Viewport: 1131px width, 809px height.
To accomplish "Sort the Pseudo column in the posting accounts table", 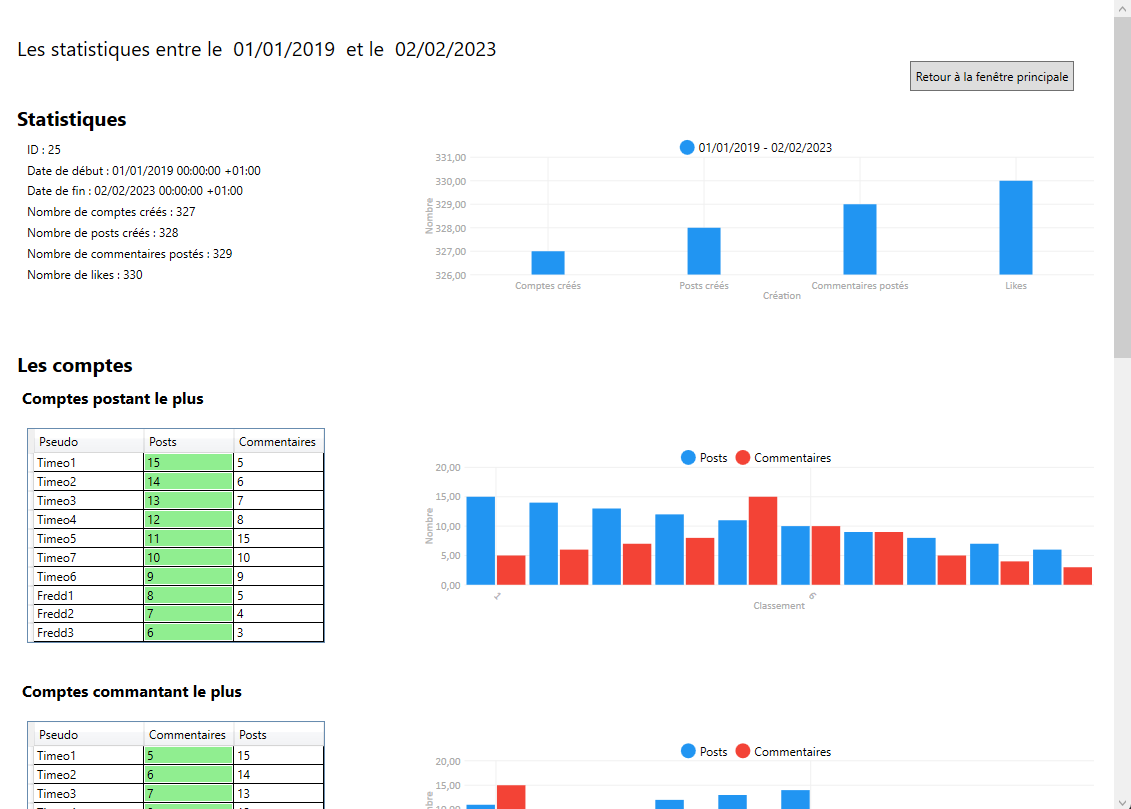I will point(60,441).
